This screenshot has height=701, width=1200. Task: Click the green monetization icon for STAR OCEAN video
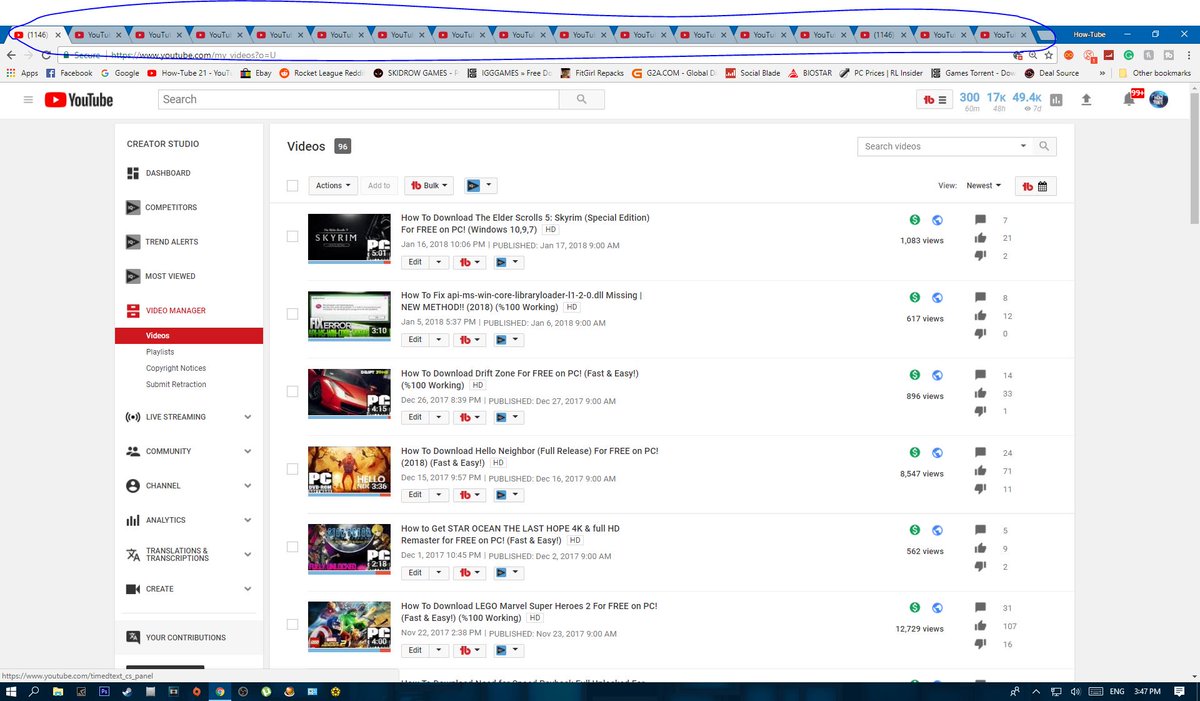914,530
